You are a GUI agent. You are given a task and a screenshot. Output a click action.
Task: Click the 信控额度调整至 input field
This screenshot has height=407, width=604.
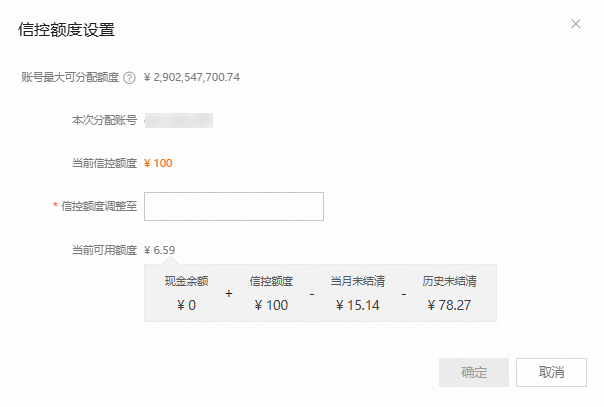click(234, 206)
